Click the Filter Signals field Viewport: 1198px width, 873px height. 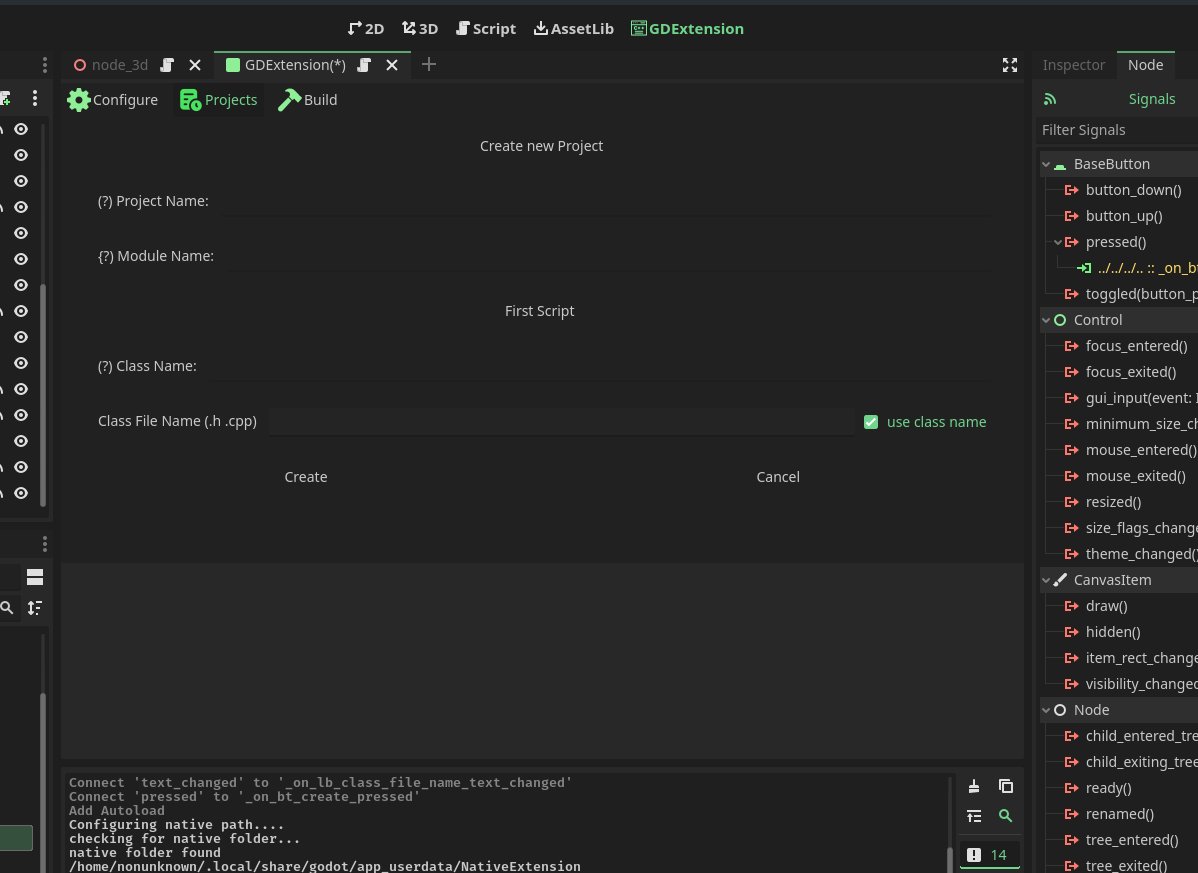[1119, 130]
